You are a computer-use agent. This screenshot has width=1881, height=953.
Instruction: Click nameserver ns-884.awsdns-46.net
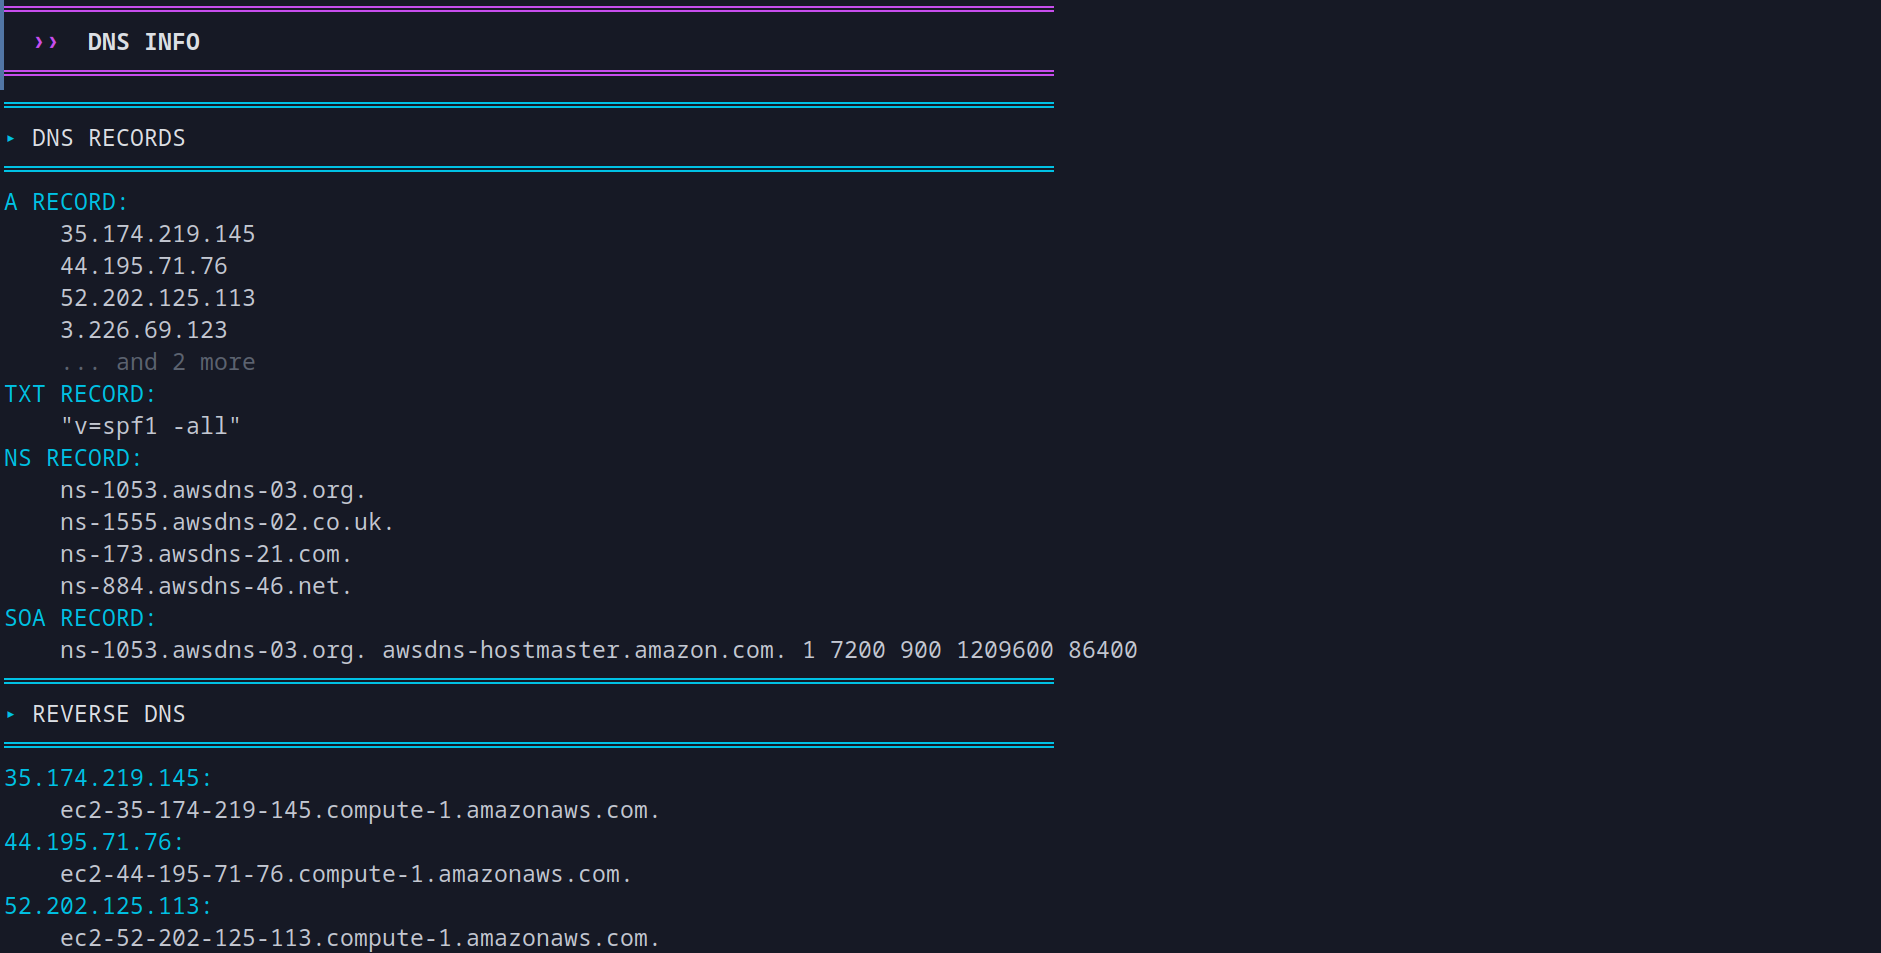coord(205,585)
